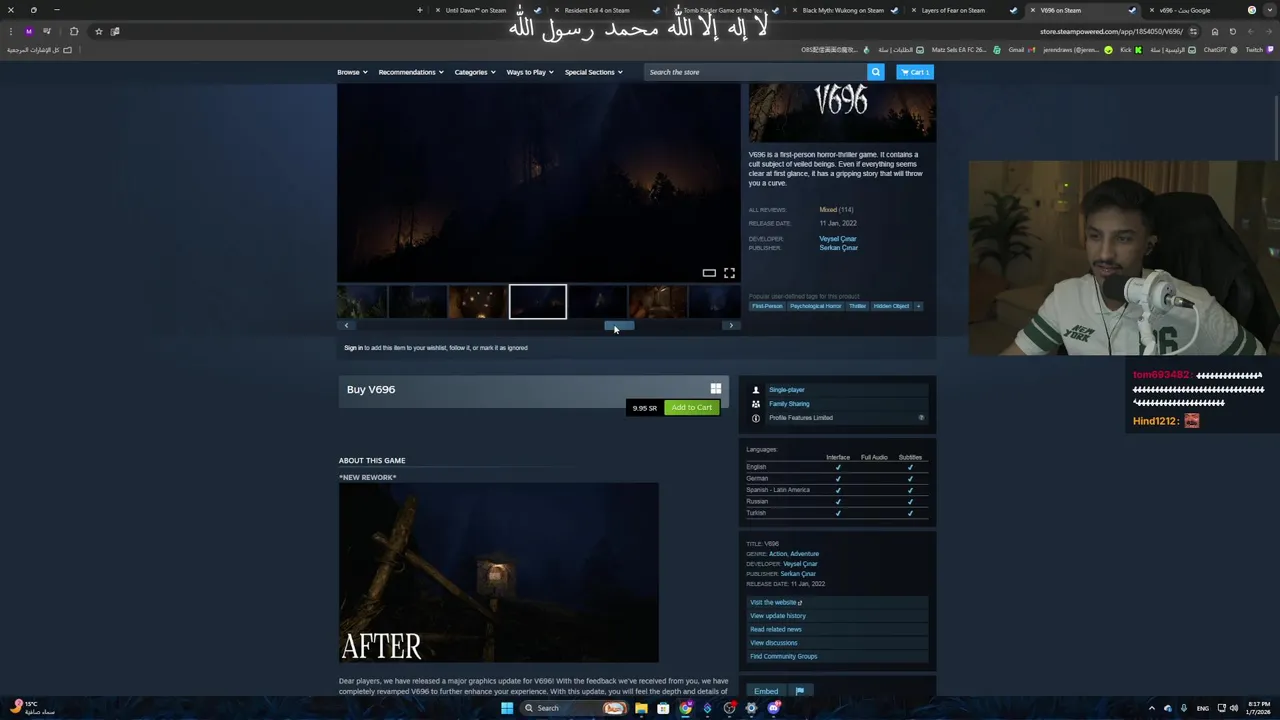The height and width of the screenshot is (720, 1280).
Task: Open Chrome from the taskbar
Action: pos(685,708)
